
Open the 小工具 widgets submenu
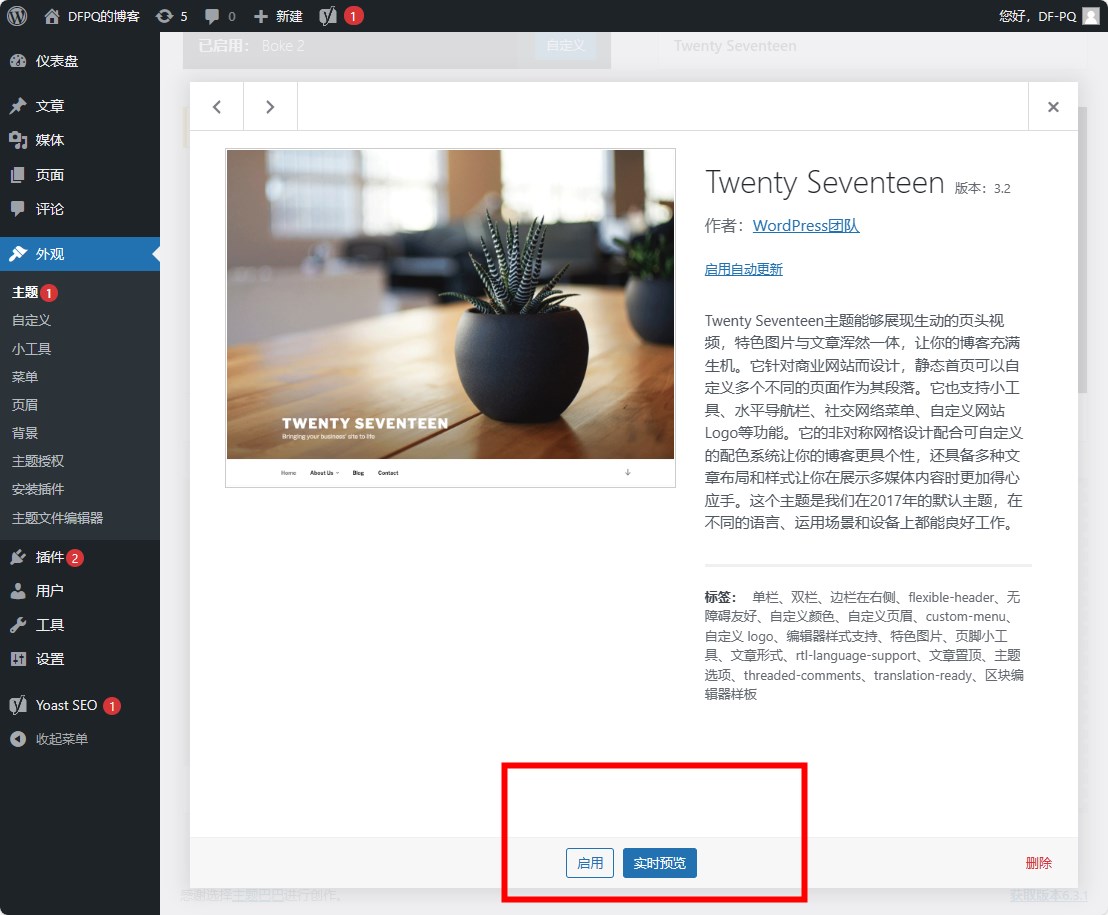[31, 348]
